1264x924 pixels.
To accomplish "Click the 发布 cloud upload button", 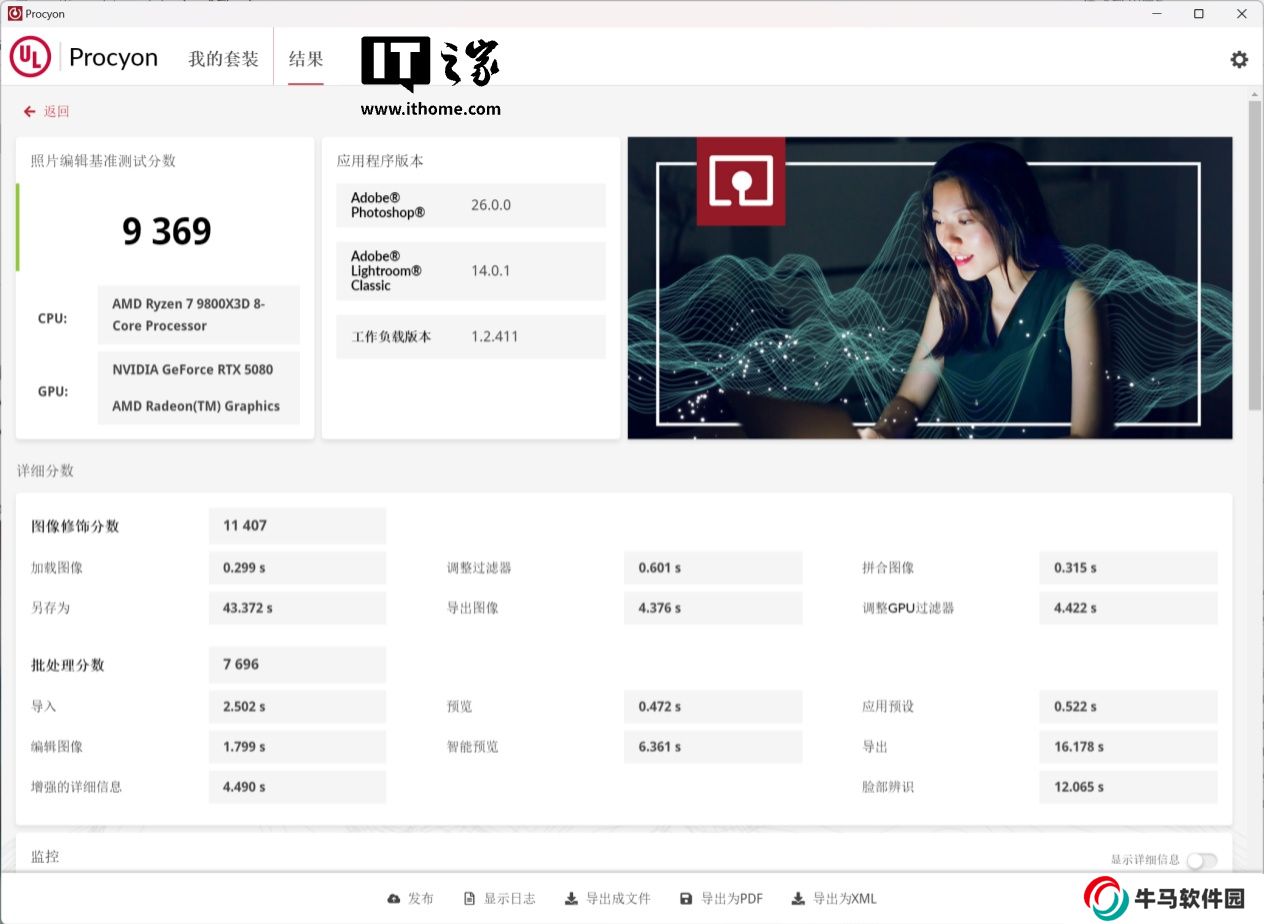I will pyautogui.click(x=410, y=898).
